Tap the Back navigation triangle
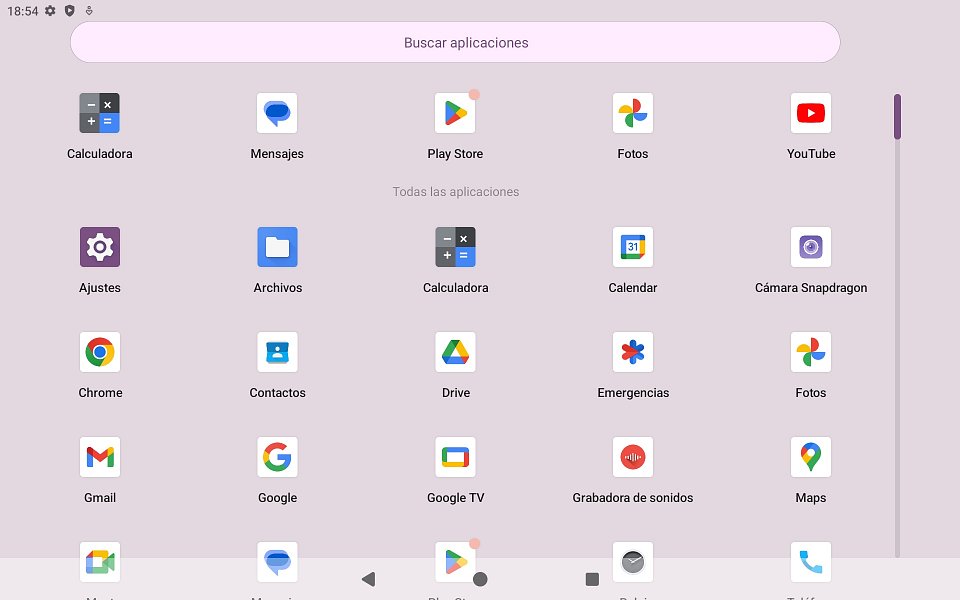The height and width of the screenshot is (600, 960). [369, 579]
